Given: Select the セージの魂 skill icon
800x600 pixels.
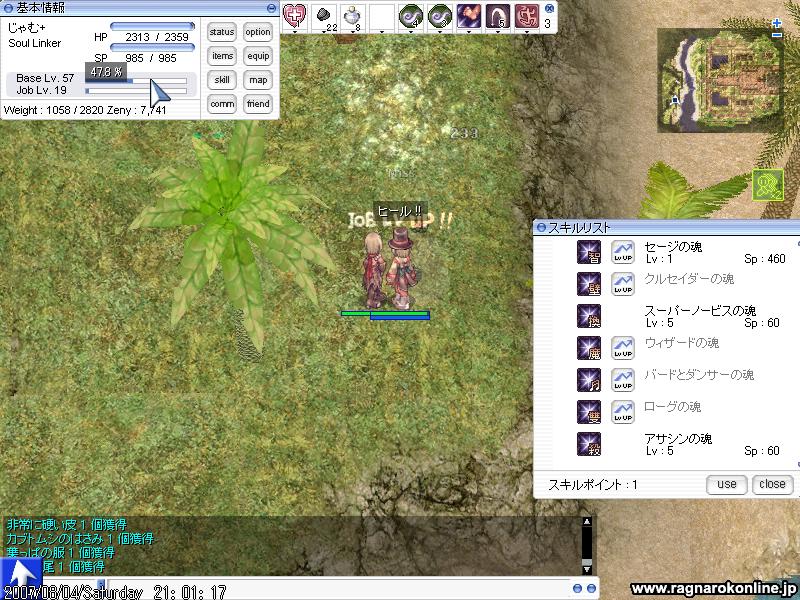Looking at the screenshot, I should [589, 252].
